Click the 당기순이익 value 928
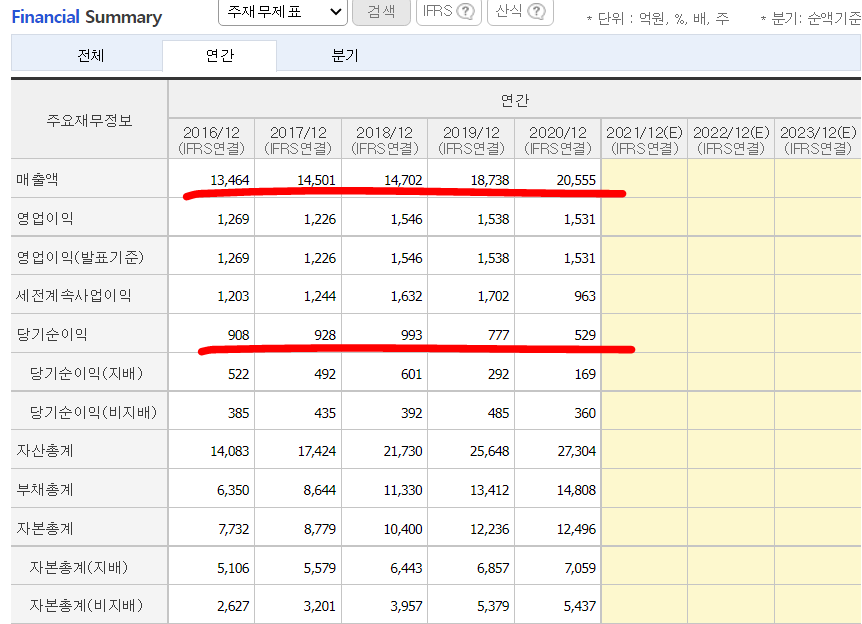 pyautogui.click(x=325, y=335)
